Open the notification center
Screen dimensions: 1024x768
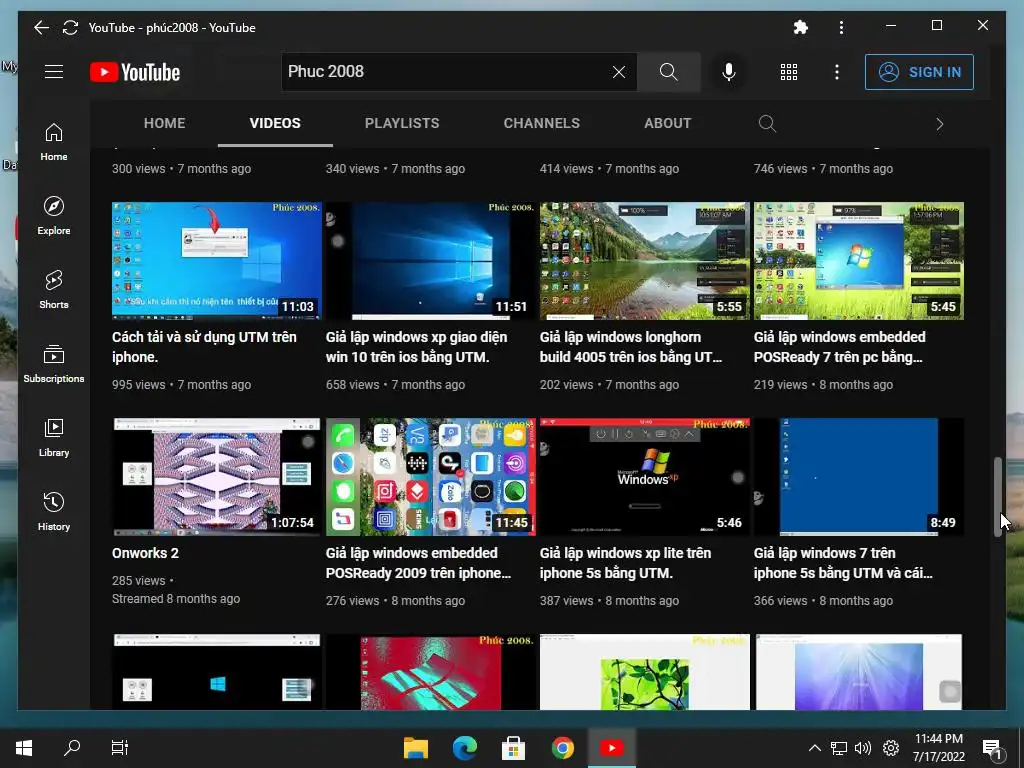[992, 749]
